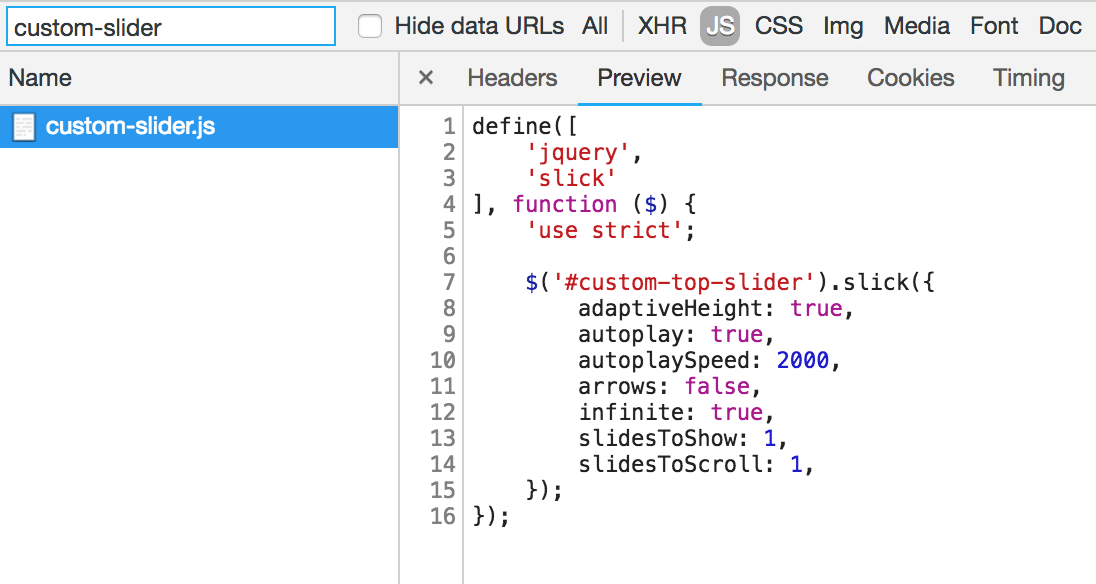Open the Cookies tab
1096x584 pixels.
[x=911, y=78]
